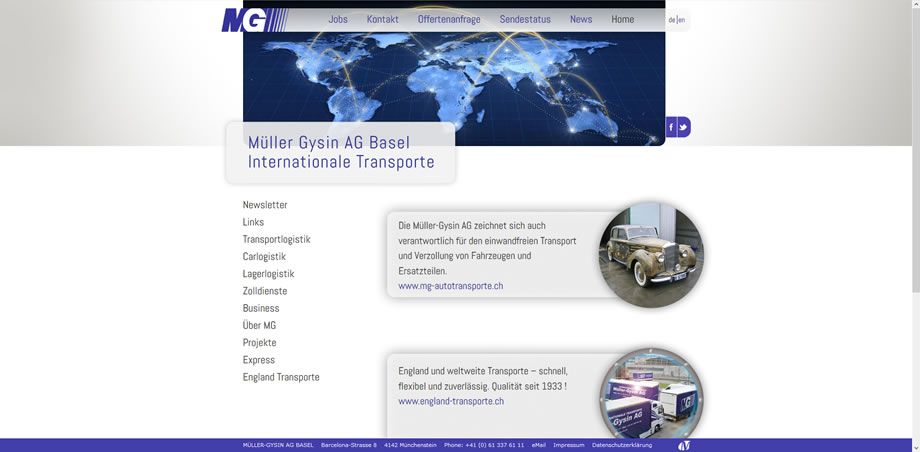Screen dimensions: 920x452
Task: Open Impressum in the footer
Action: [568, 445]
